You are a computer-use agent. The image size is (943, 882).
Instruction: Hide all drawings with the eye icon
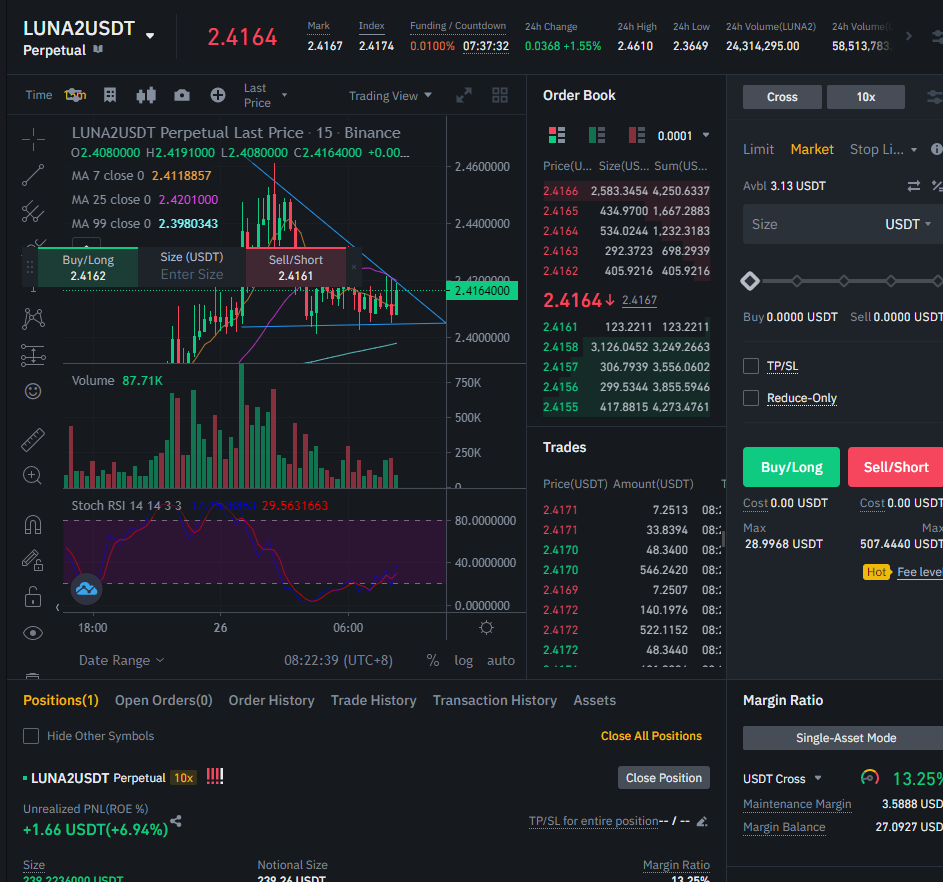pos(33,633)
